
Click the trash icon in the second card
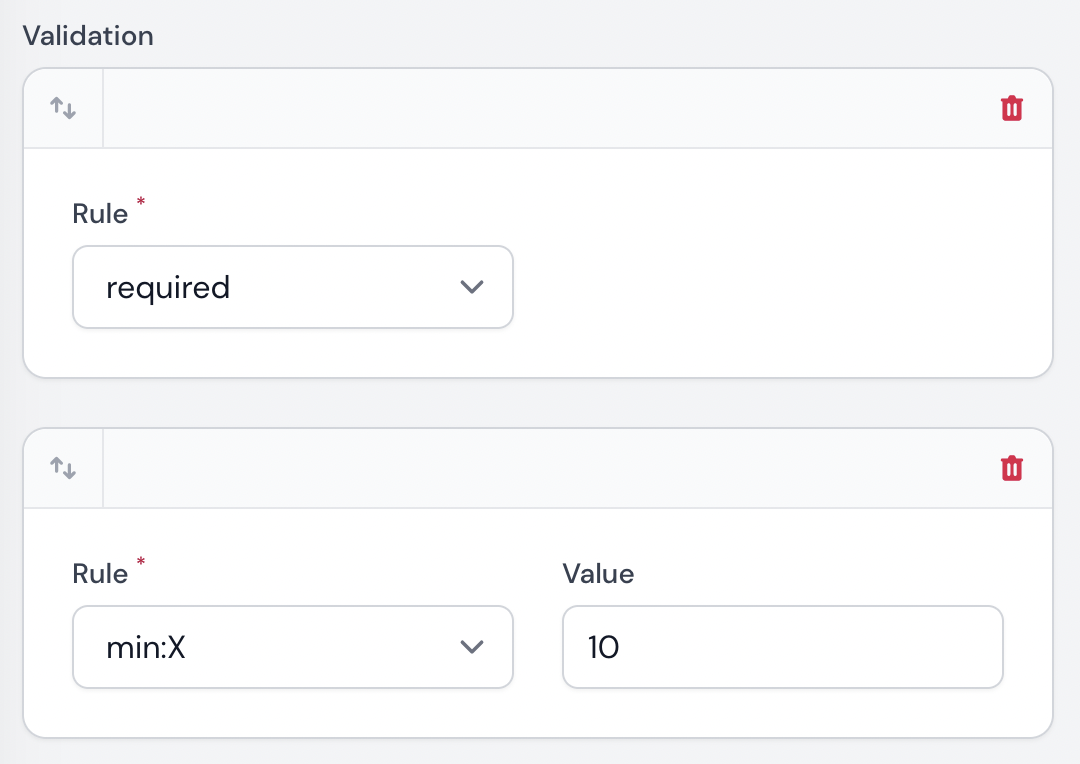point(1012,468)
